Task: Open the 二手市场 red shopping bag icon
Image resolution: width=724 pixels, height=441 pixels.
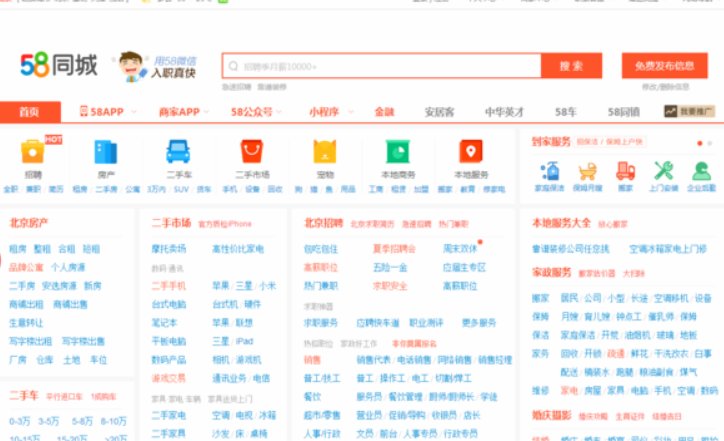Action: [252, 151]
